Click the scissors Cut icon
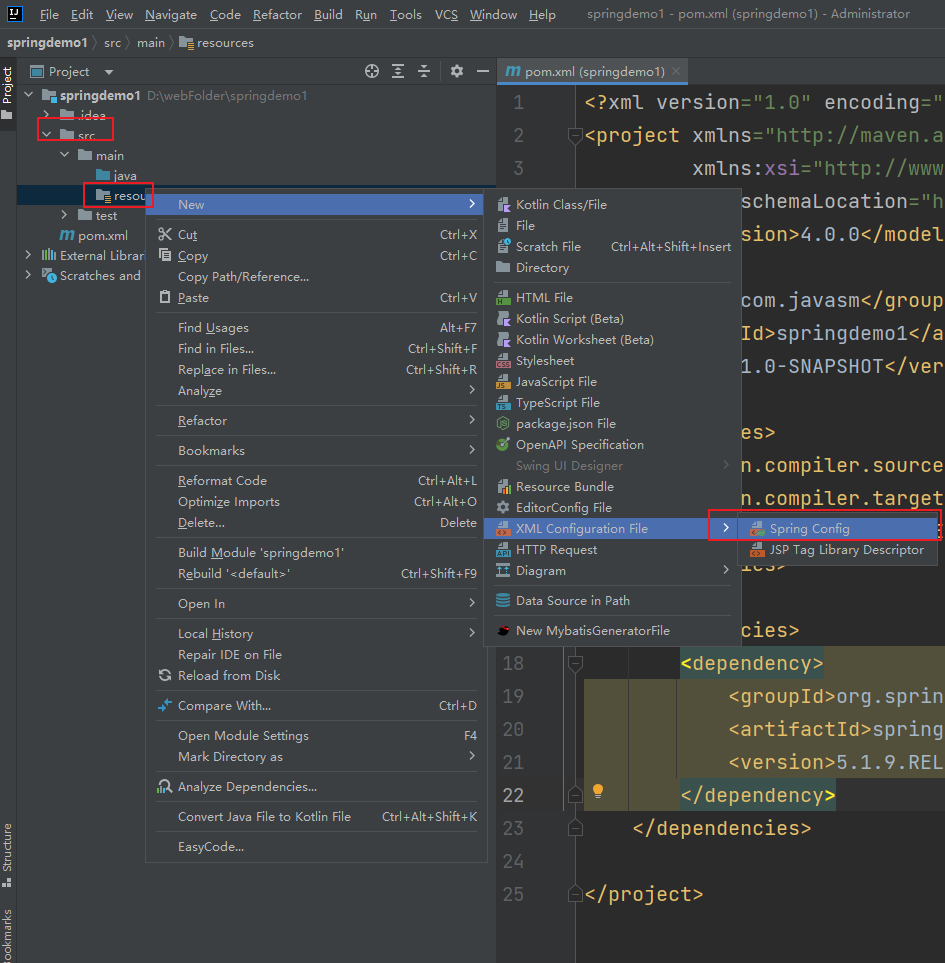The height and width of the screenshot is (963, 945). (x=165, y=234)
